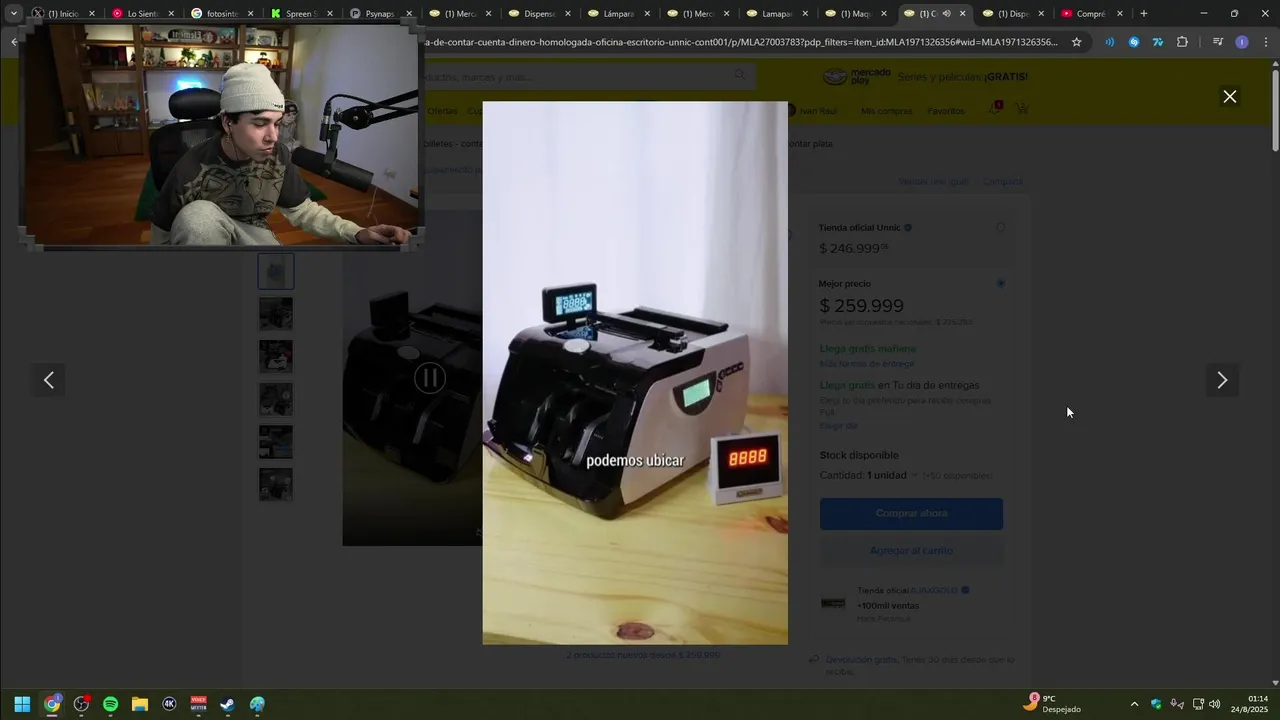Switch to the "Lo Siento" tab

click(x=143, y=14)
